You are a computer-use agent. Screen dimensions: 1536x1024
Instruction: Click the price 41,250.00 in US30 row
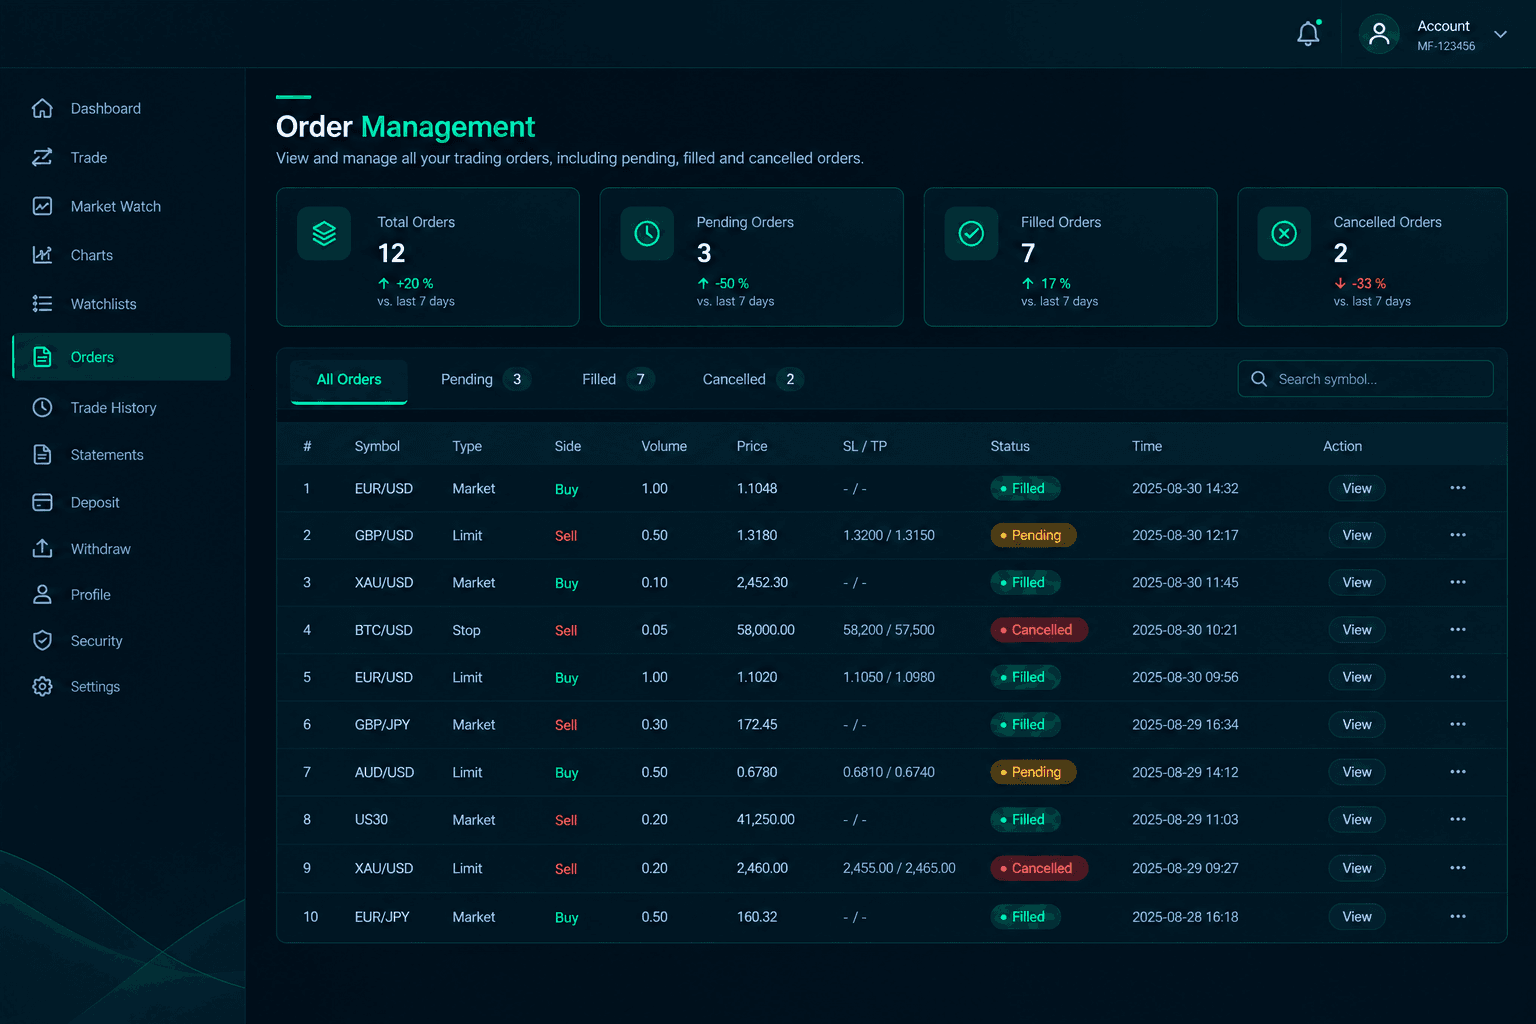tap(766, 819)
